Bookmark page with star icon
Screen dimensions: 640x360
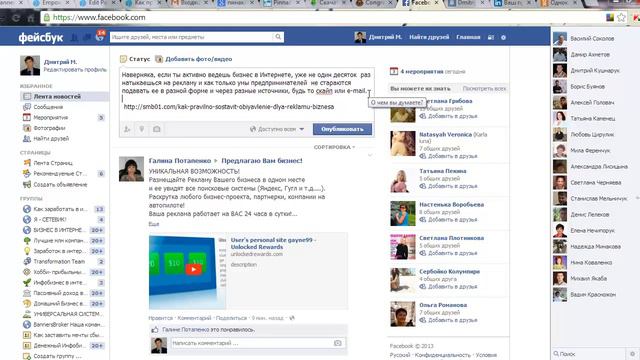click(x=621, y=17)
